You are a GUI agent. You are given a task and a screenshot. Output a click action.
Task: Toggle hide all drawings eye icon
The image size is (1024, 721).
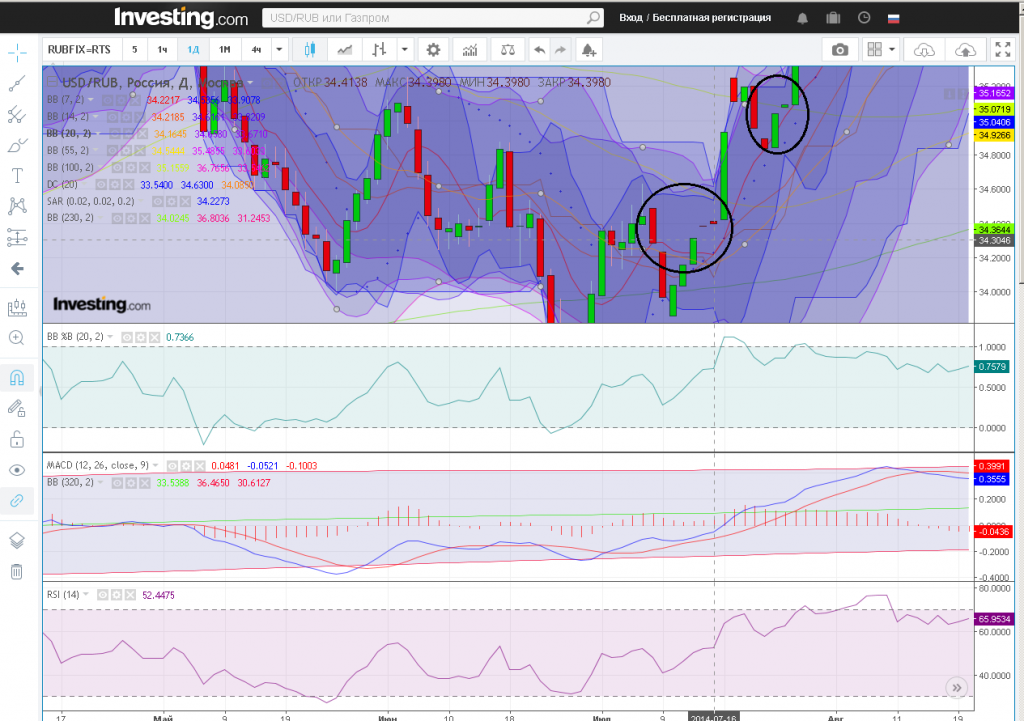click(x=16, y=470)
